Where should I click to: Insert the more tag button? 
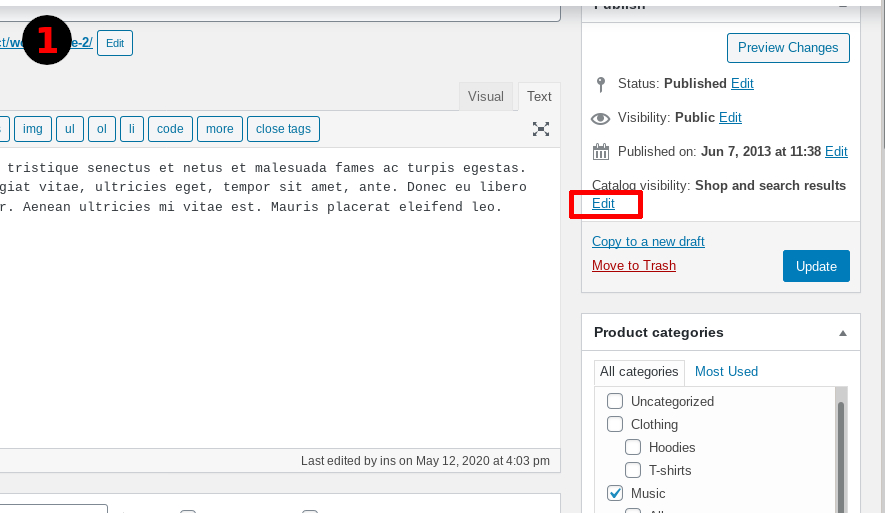[x=220, y=129]
